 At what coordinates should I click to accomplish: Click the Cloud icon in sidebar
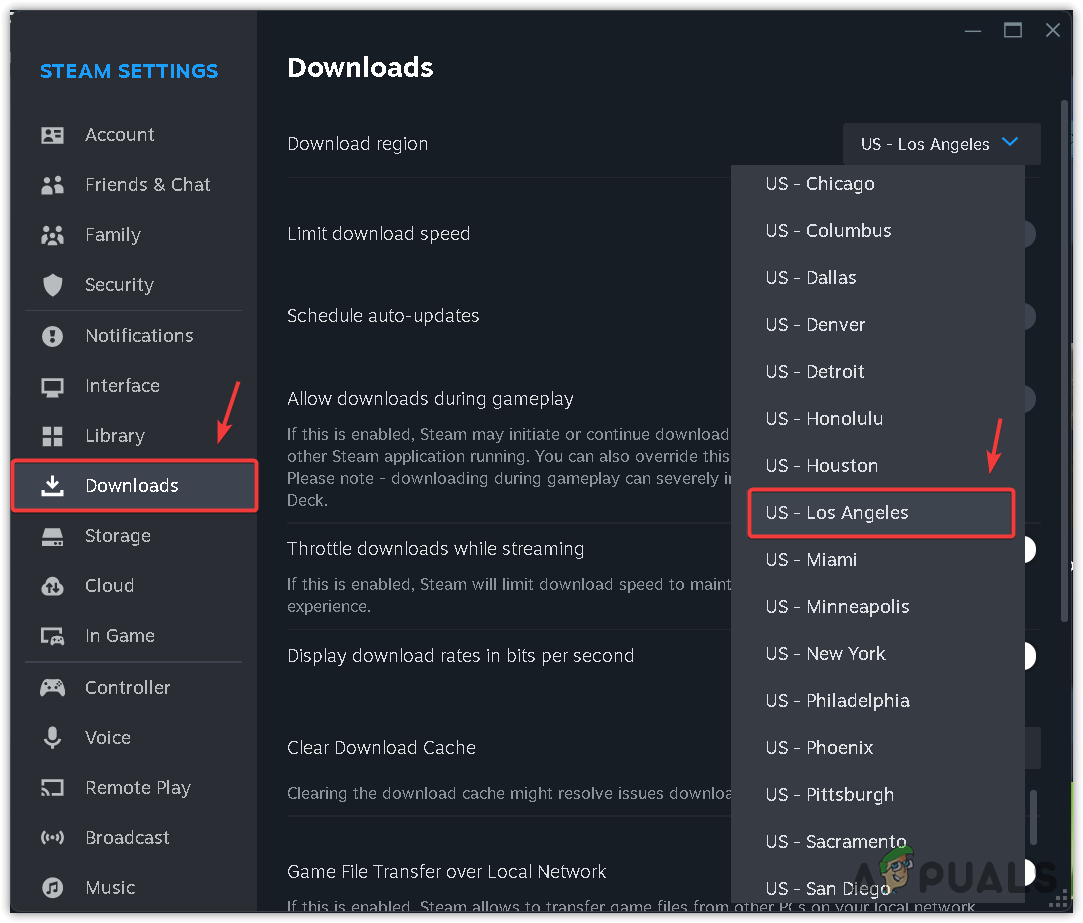[52, 586]
